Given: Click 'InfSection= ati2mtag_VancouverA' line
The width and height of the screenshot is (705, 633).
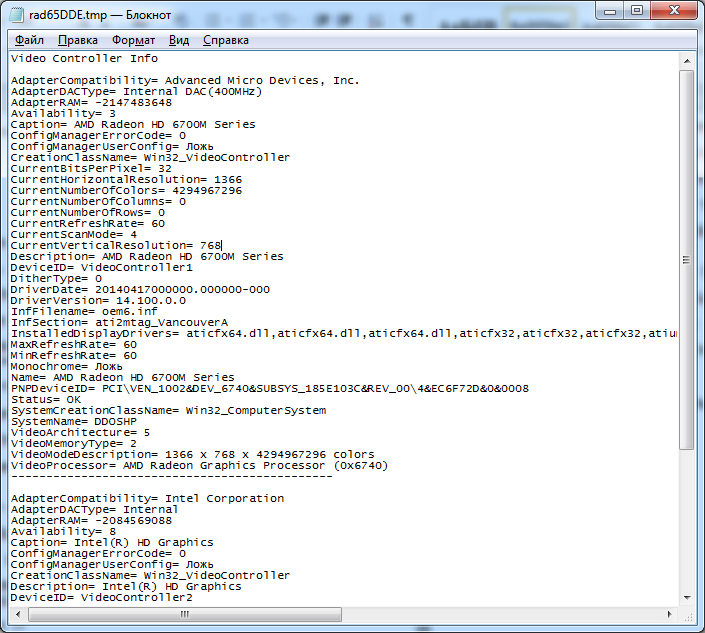Looking at the screenshot, I should (x=119, y=323).
